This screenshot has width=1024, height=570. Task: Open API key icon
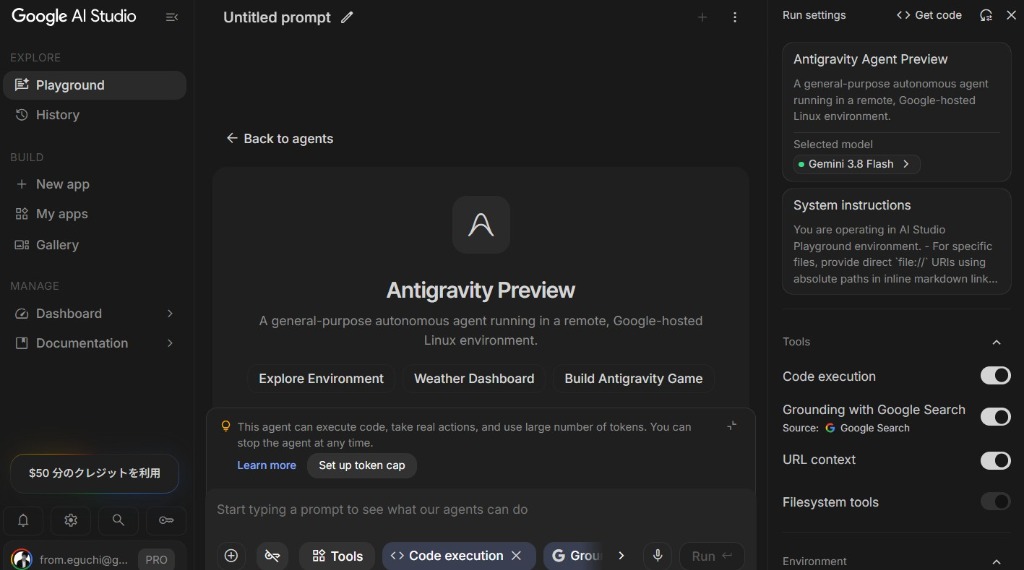[166, 520]
